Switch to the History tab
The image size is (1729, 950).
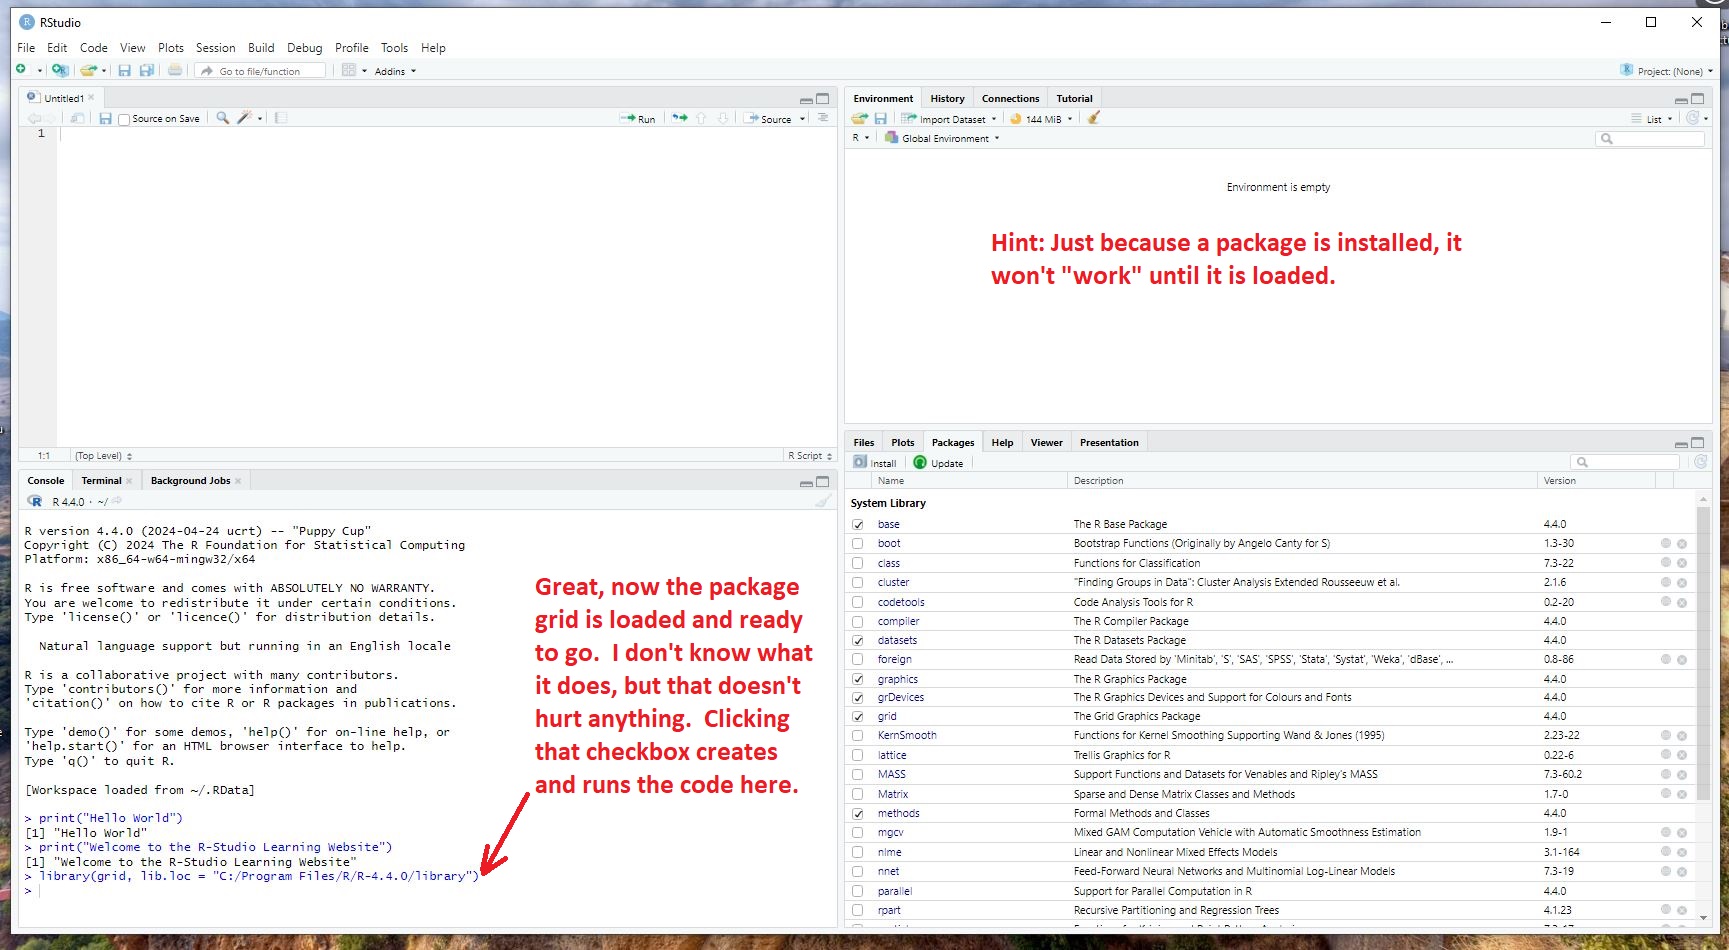pyautogui.click(x=947, y=99)
